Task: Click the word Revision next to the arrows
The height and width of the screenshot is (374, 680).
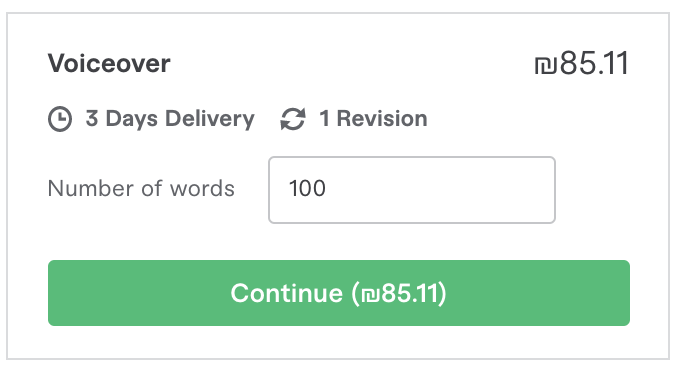Action: 382,118
